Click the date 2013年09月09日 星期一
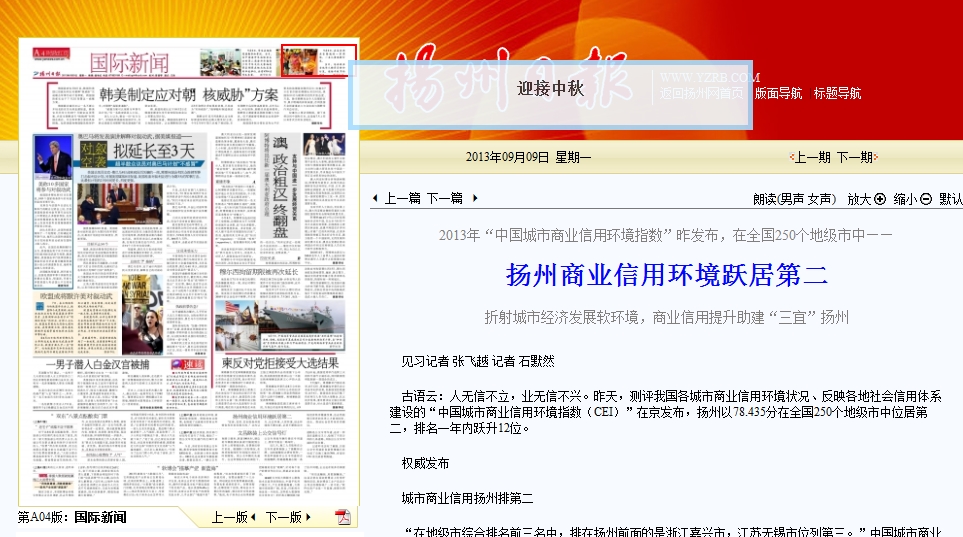The width and height of the screenshot is (963, 537). point(528,157)
